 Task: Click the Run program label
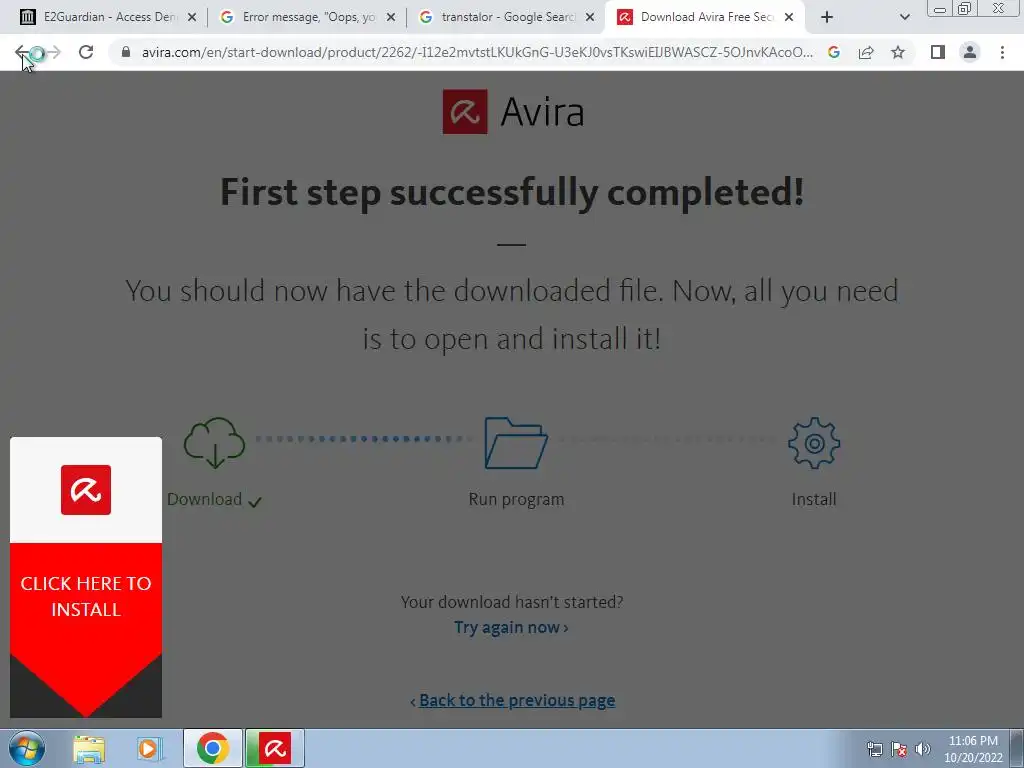pyautogui.click(x=516, y=500)
